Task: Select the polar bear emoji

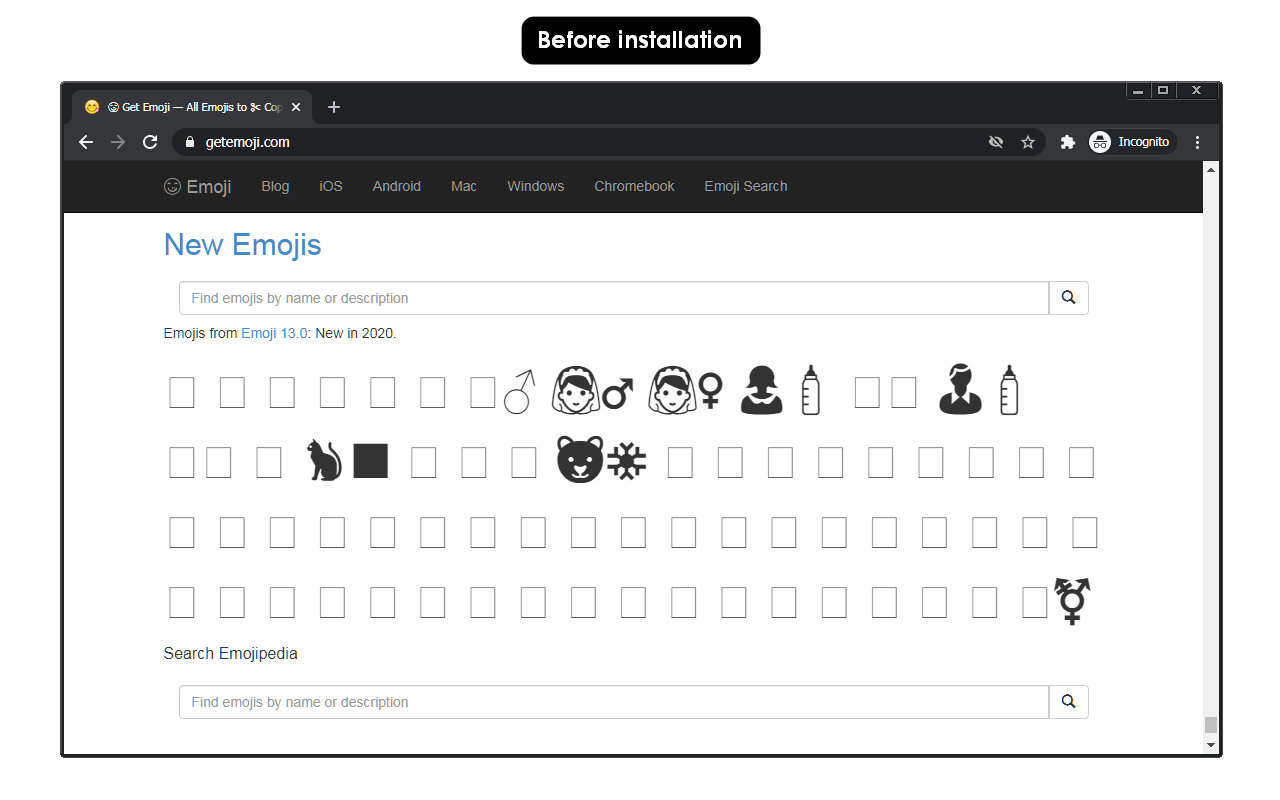Action: click(601, 460)
